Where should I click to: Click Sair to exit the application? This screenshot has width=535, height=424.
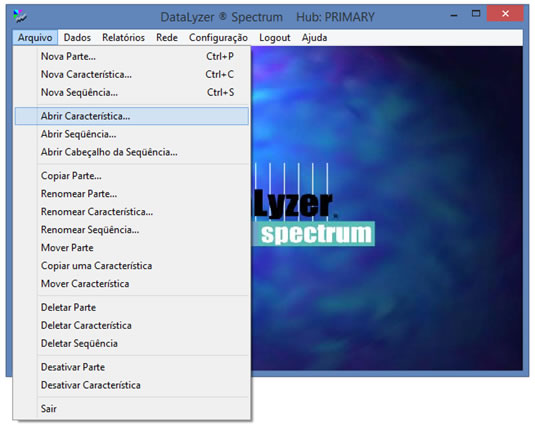point(132,409)
